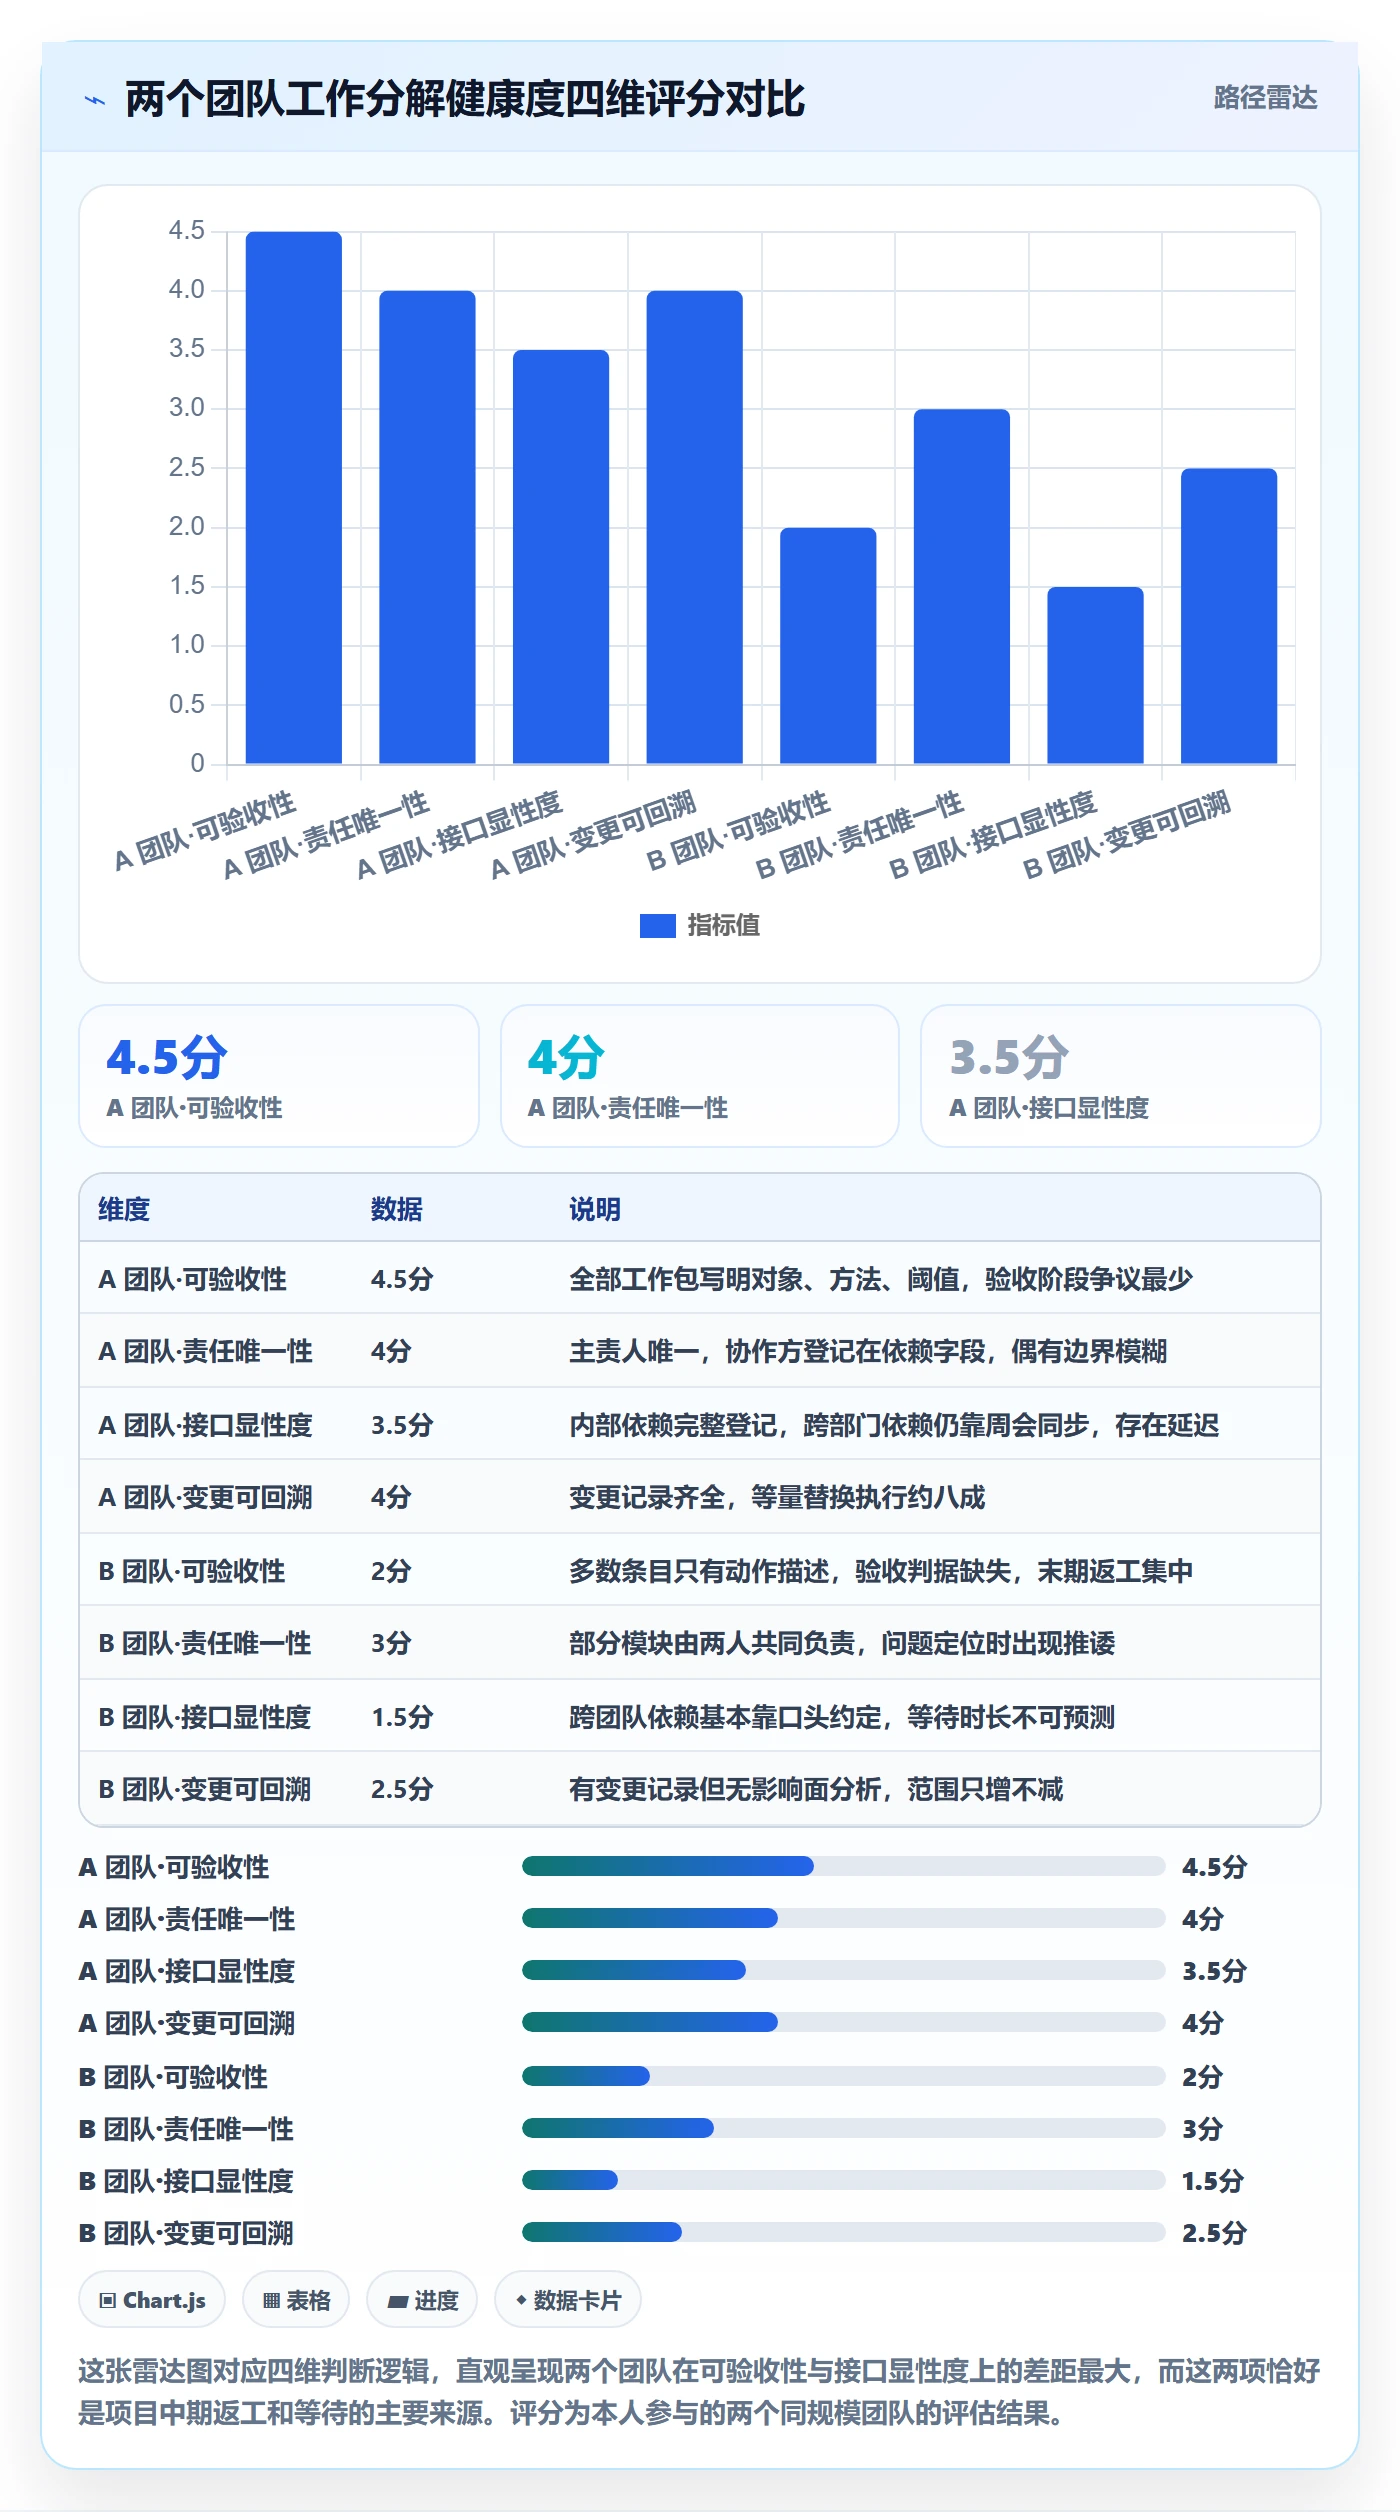
Task: Select the B 团队·变更可回溯 column in the bar chart
Action: (x=1229, y=616)
